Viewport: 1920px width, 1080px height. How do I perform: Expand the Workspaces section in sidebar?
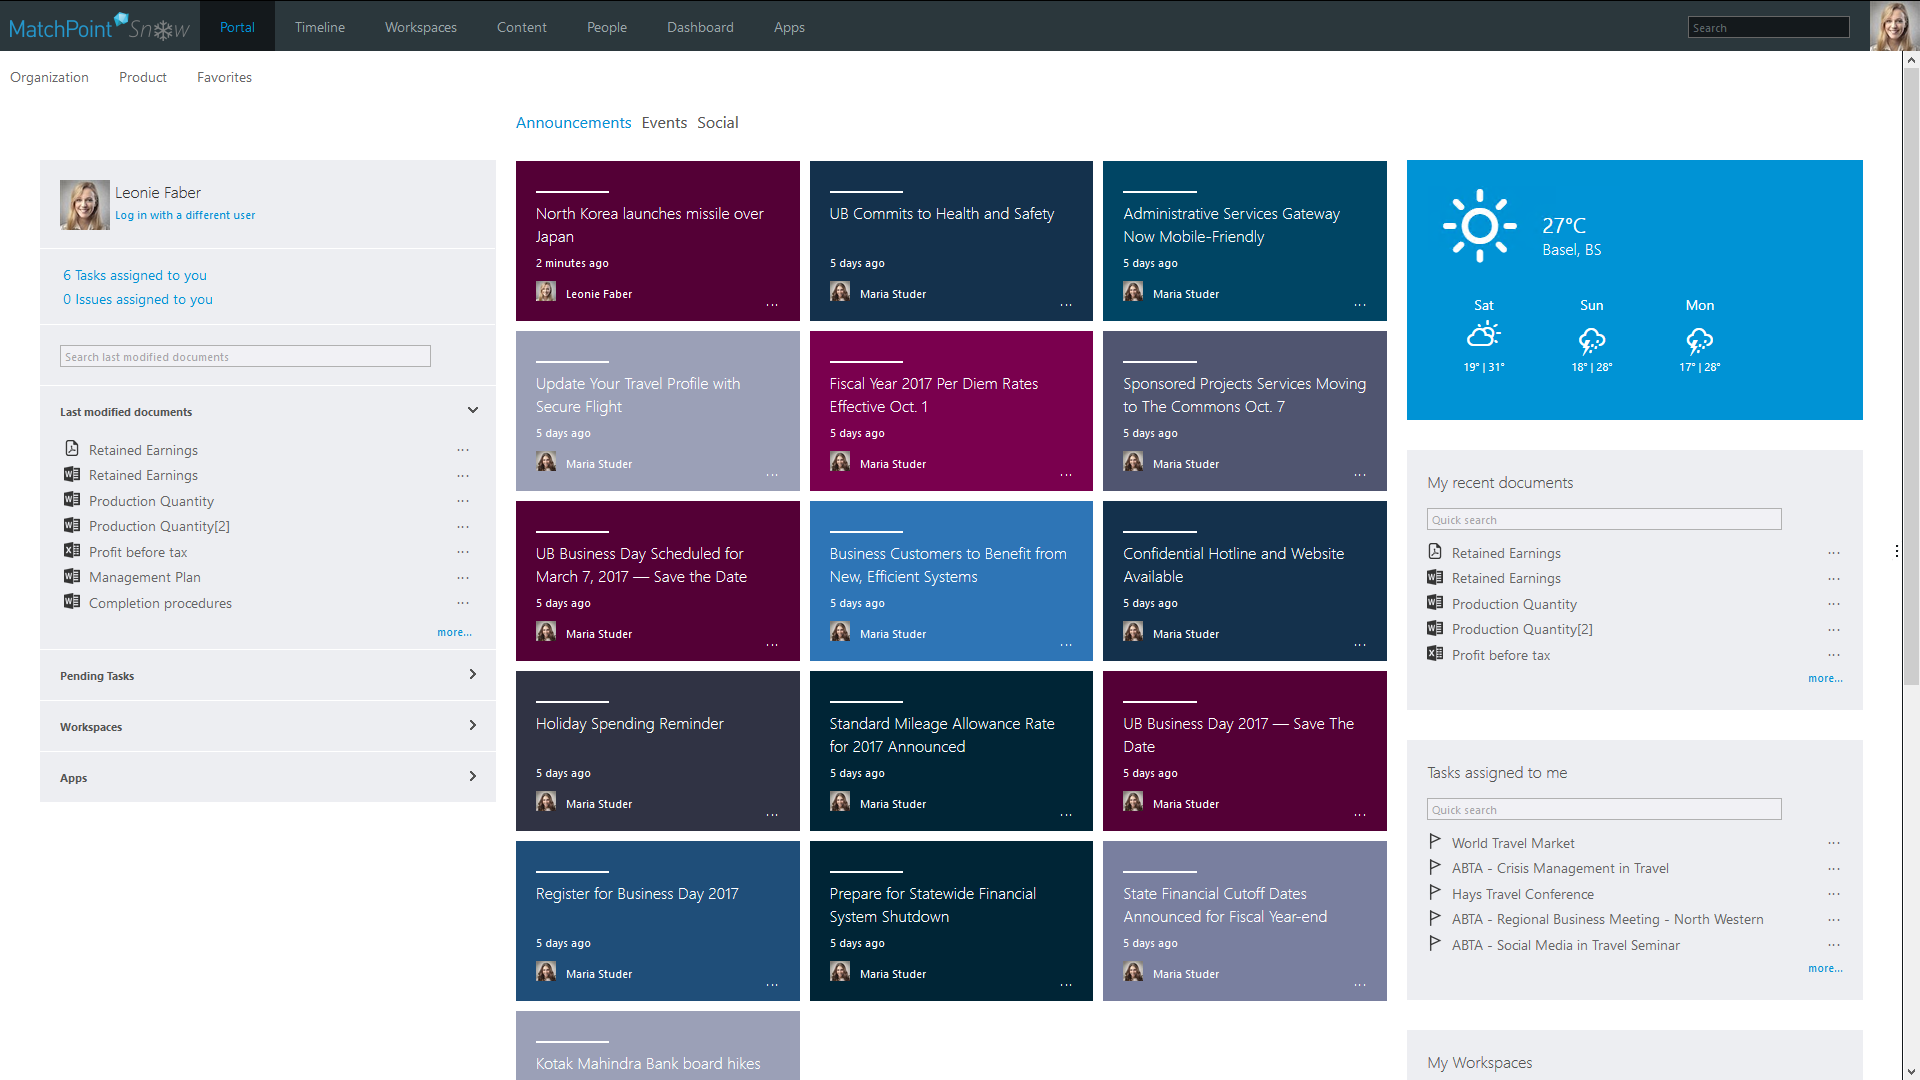(x=473, y=726)
